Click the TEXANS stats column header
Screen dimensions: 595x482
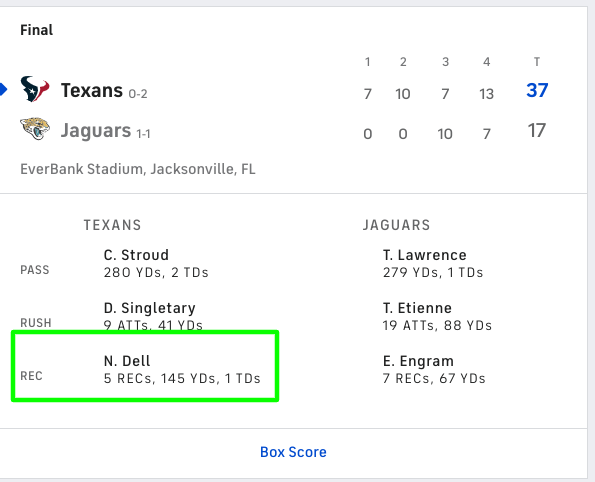(x=112, y=225)
